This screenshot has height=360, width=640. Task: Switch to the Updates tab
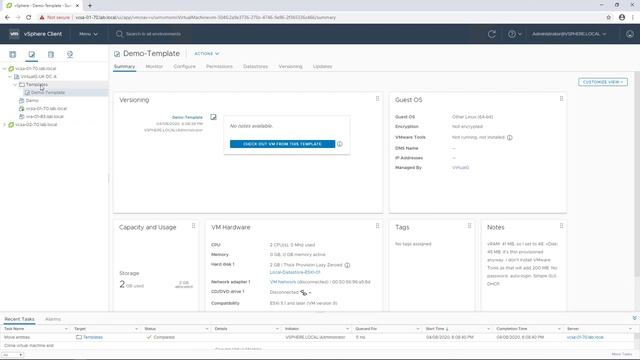[322, 67]
